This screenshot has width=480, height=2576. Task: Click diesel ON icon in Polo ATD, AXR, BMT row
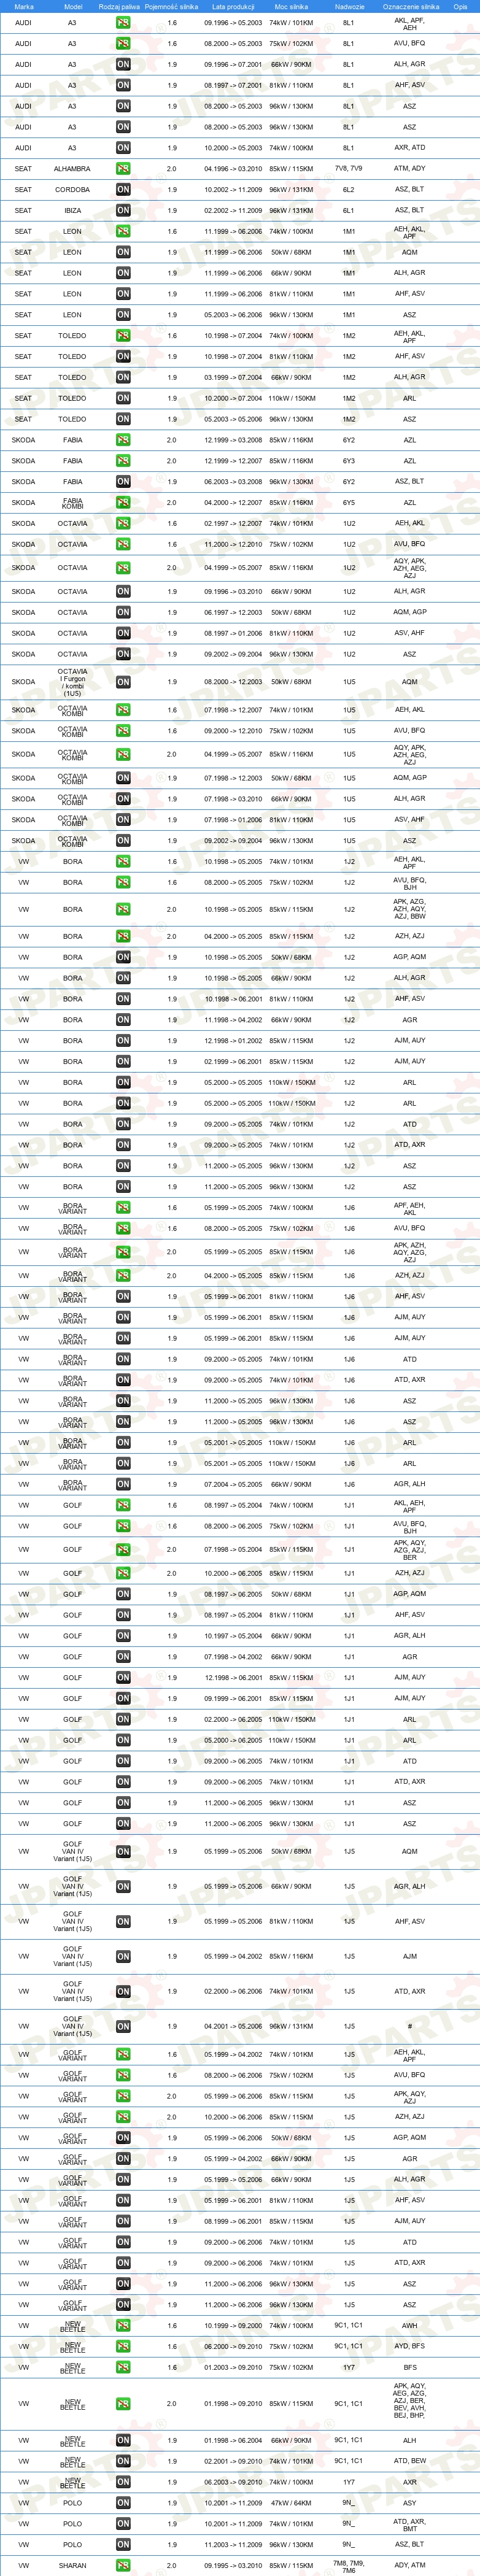tap(123, 2524)
